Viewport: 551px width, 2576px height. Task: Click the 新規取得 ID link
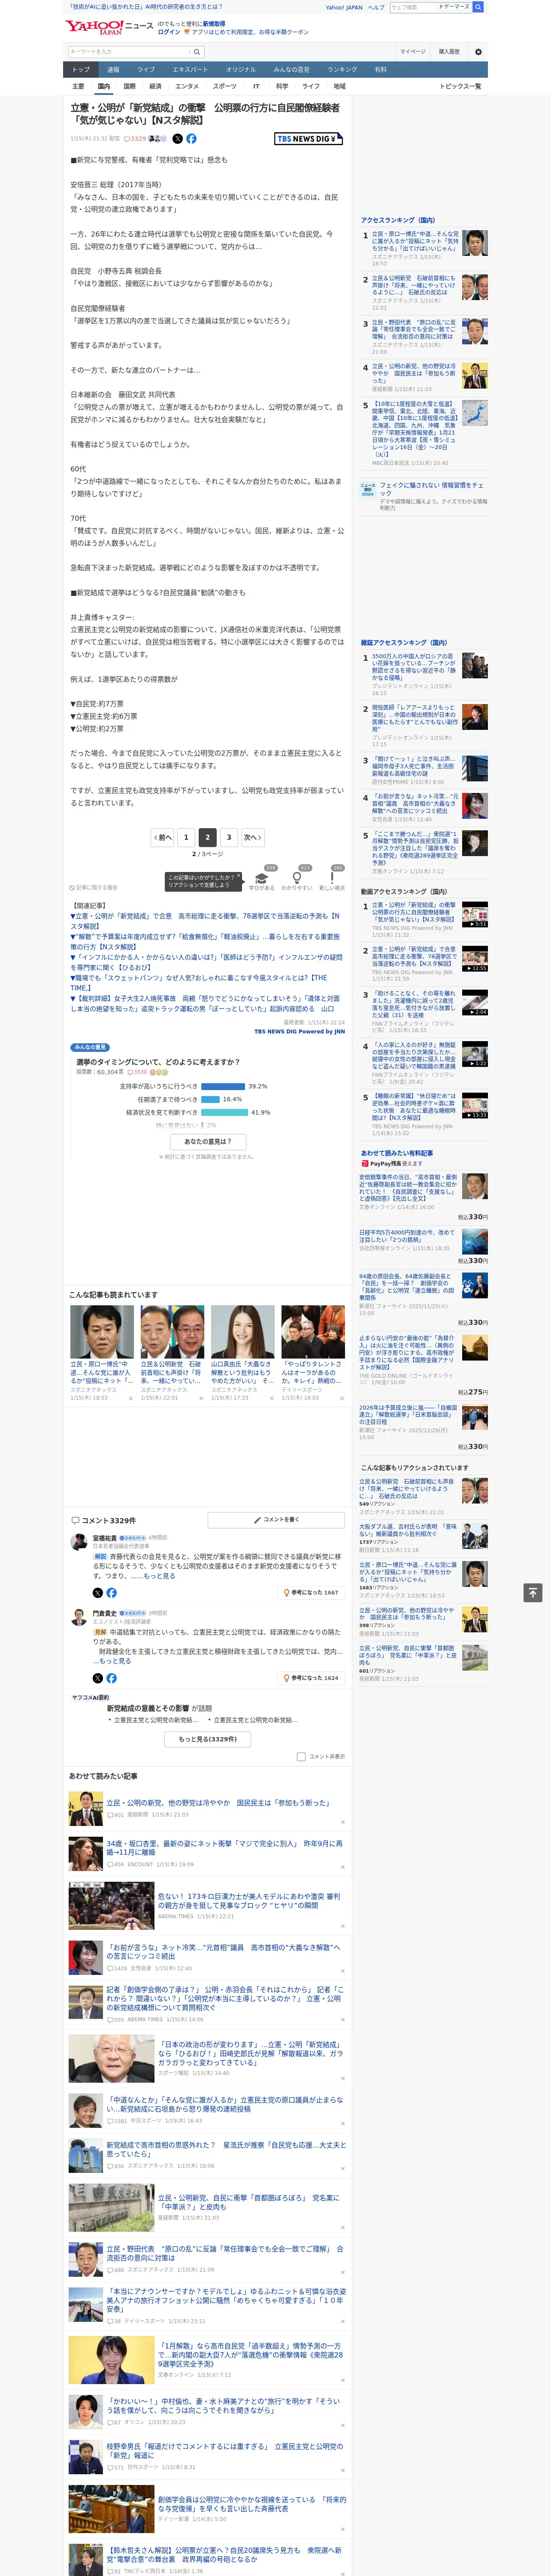[214, 24]
